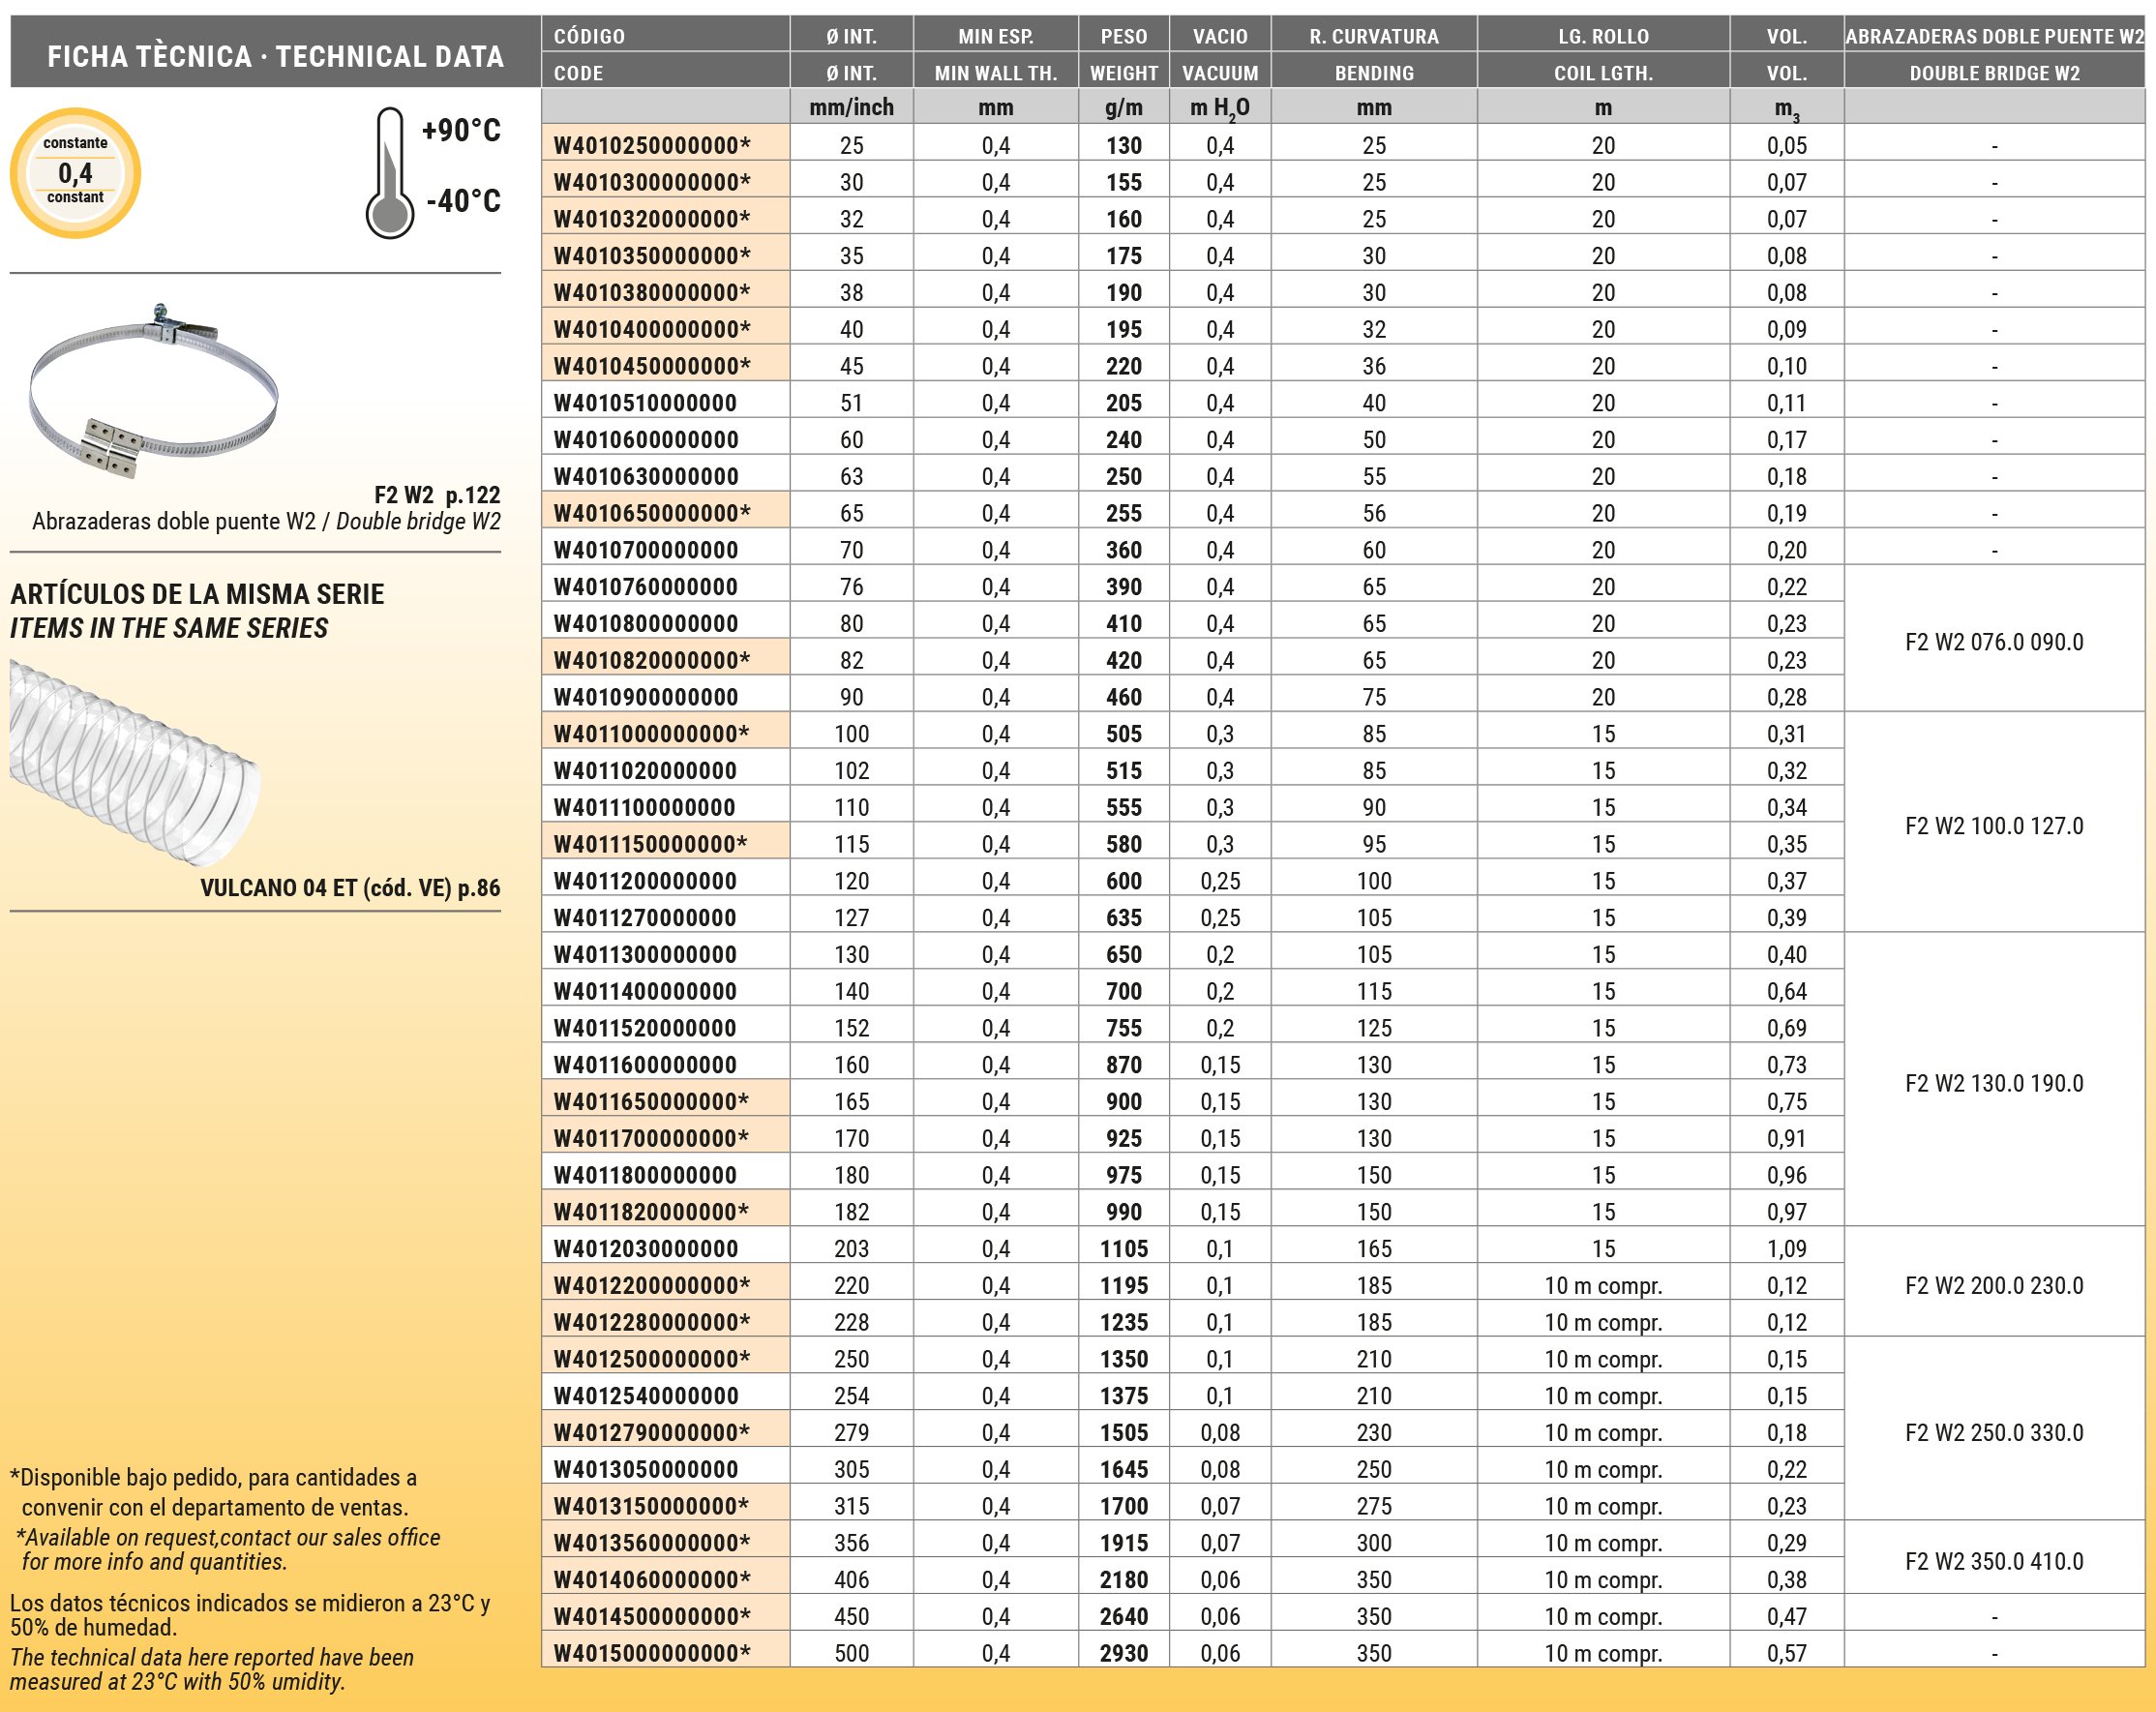The image size is (2156, 1712).
Task: Click the PESO WEIGHT column header
Action: (1123, 54)
